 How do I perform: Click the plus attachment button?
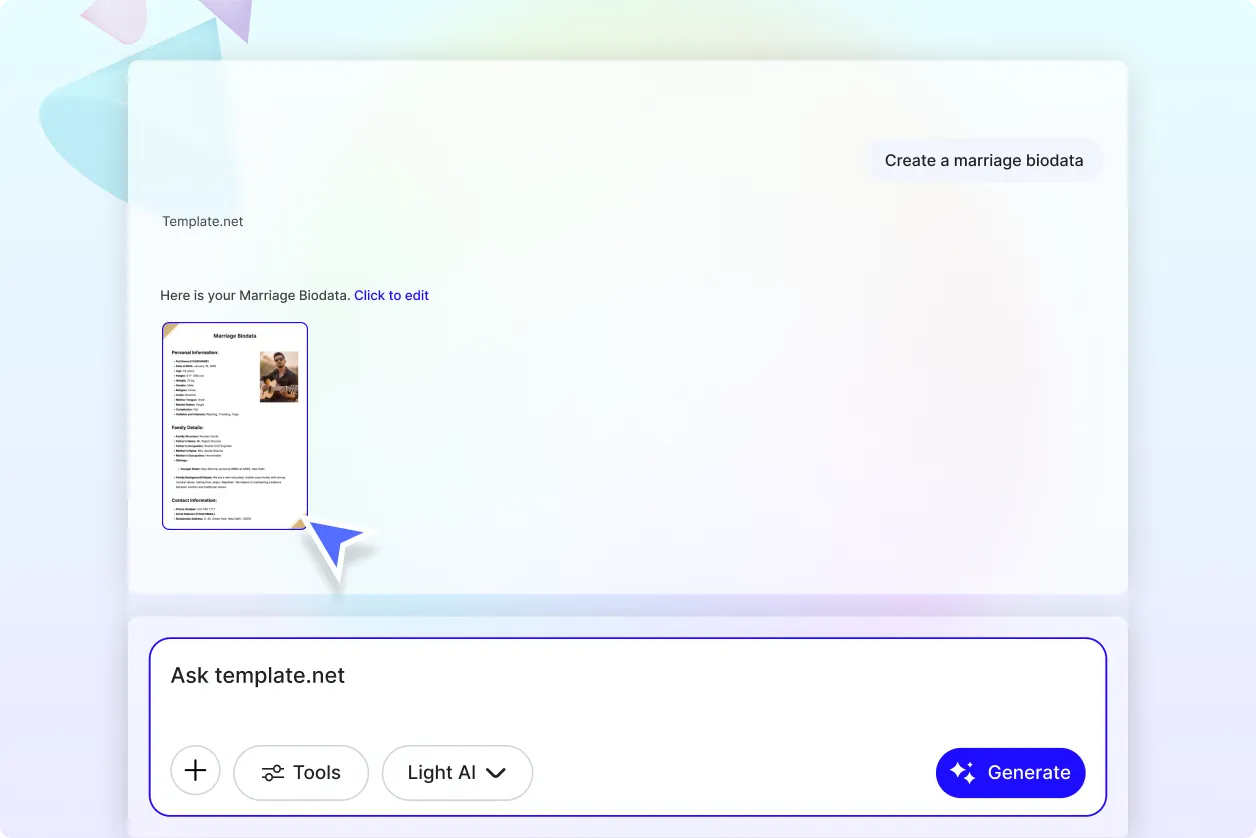pyautogui.click(x=196, y=772)
